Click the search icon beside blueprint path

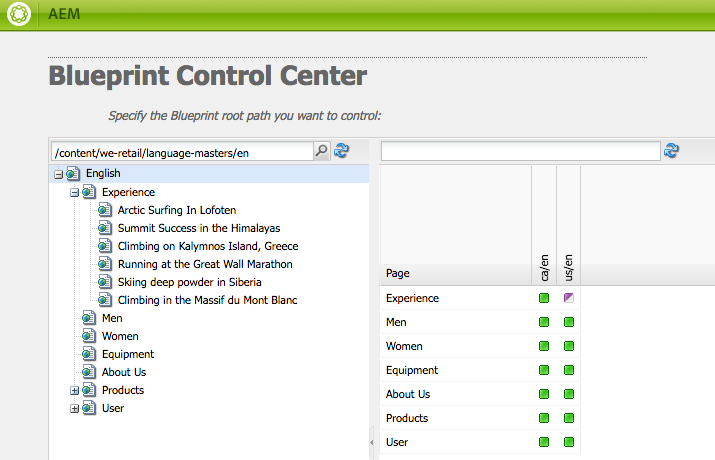click(x=321, y=151)
